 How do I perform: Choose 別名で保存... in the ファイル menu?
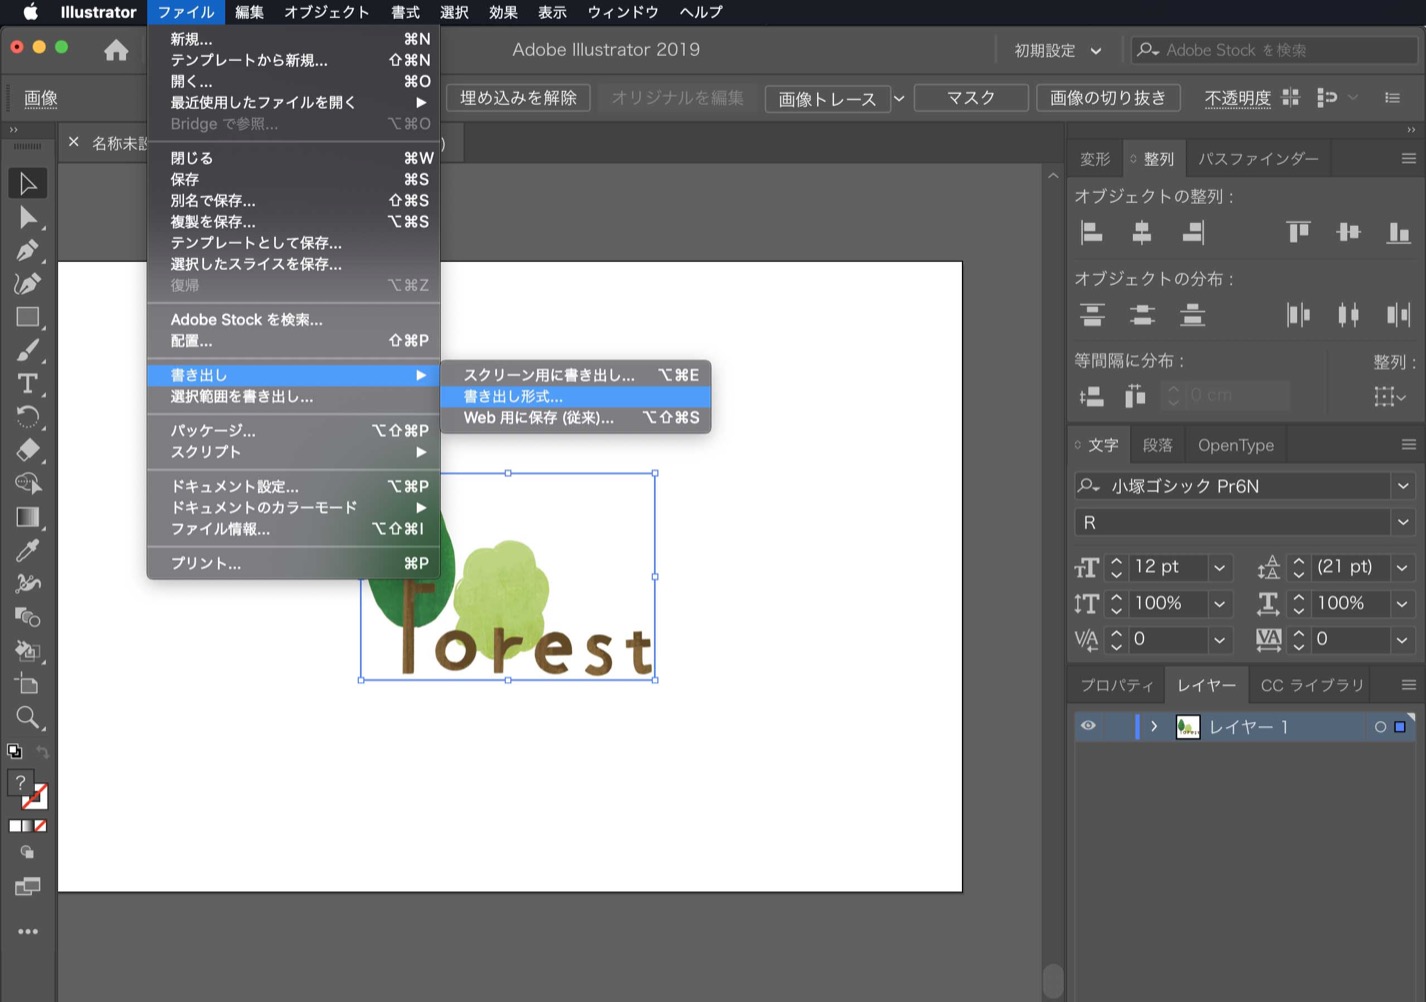[293, 200]
